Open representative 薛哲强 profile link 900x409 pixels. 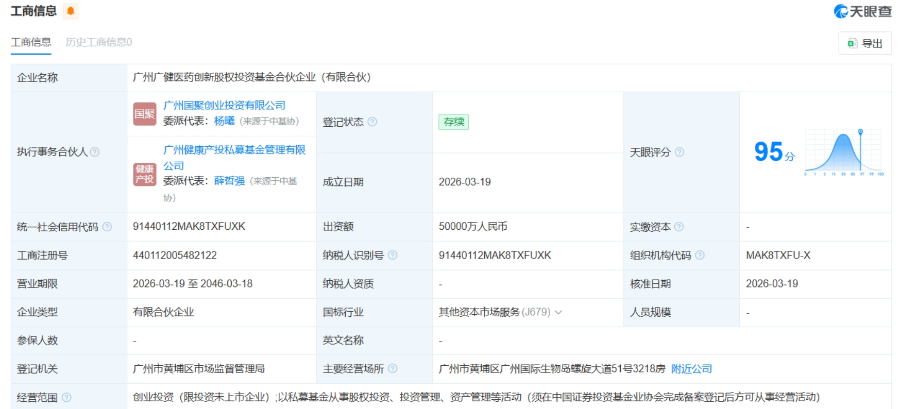pos(229,181)
